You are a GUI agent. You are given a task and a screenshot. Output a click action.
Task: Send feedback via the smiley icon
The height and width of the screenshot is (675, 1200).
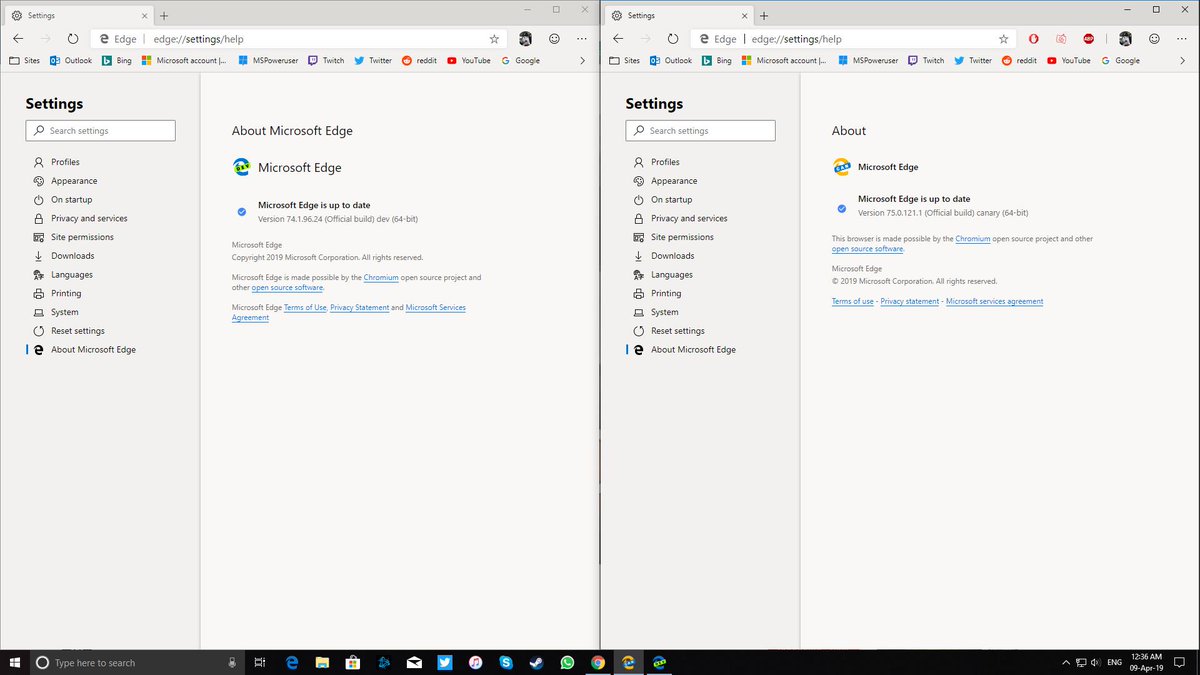pyautogui.click(x=554, y=38)
